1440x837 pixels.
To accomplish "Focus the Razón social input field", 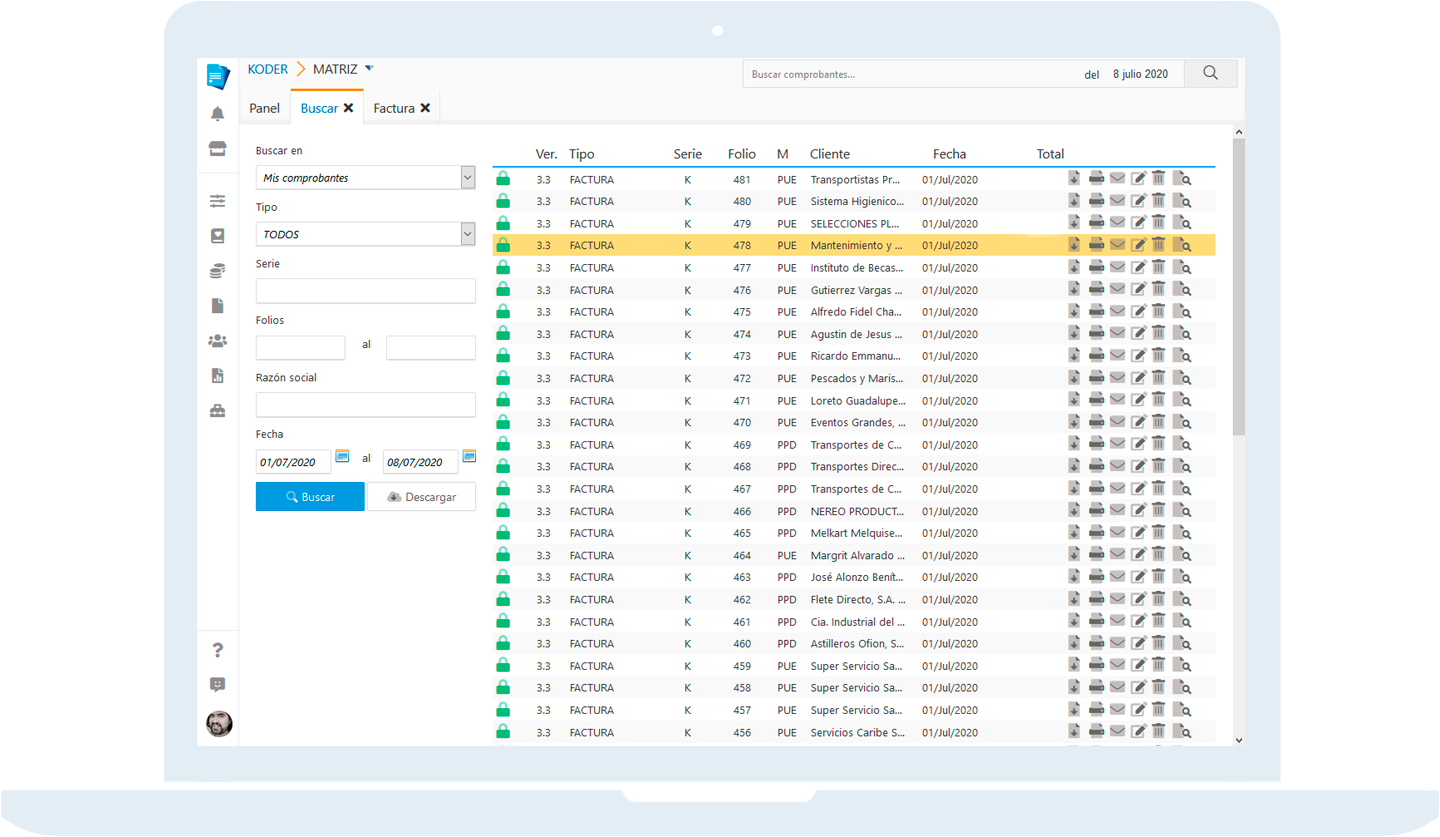I will pyautogui.click(x=366, y=405).
